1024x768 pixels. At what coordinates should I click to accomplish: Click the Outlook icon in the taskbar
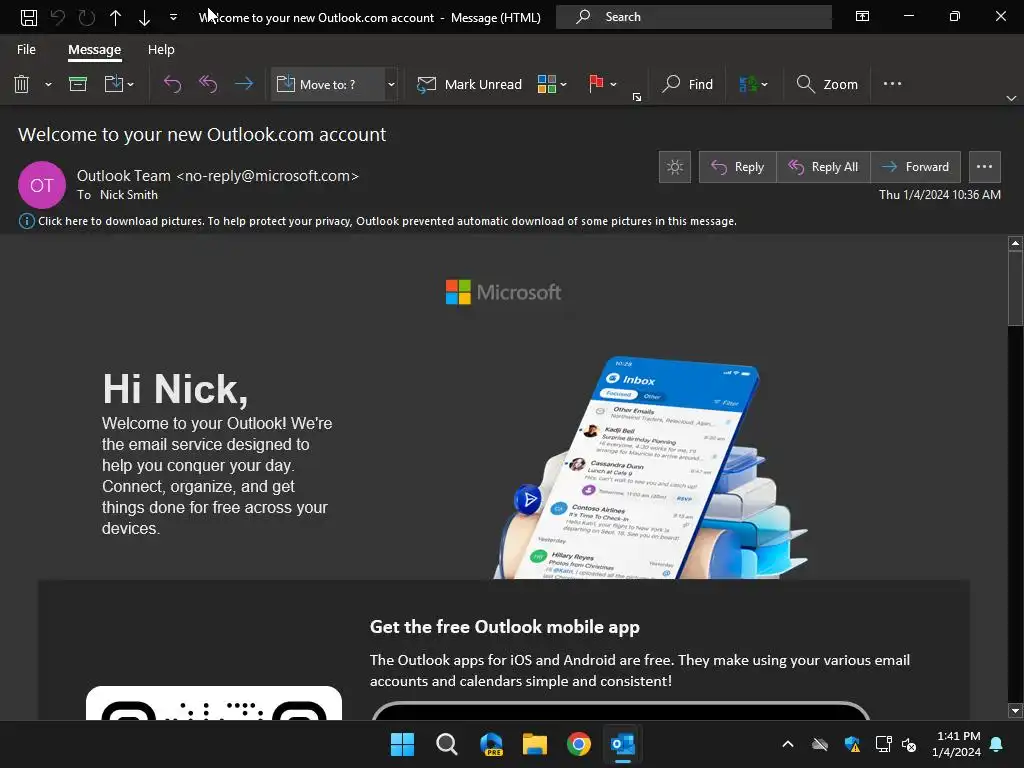coord(622,744)
